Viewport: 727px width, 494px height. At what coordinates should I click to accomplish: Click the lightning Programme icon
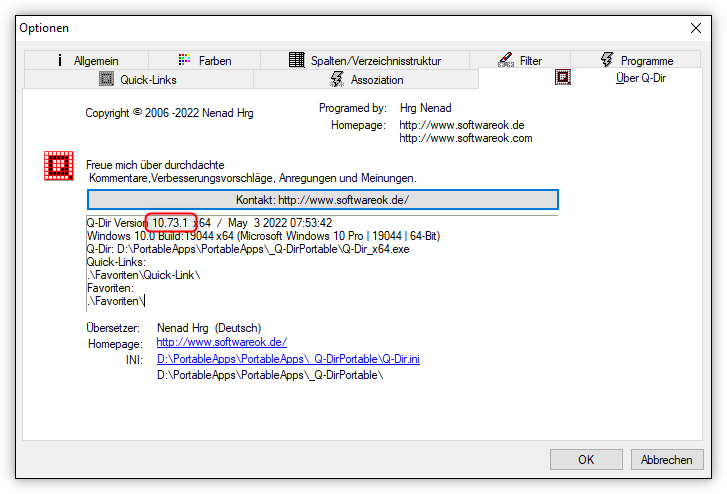[x=607, y=59]
